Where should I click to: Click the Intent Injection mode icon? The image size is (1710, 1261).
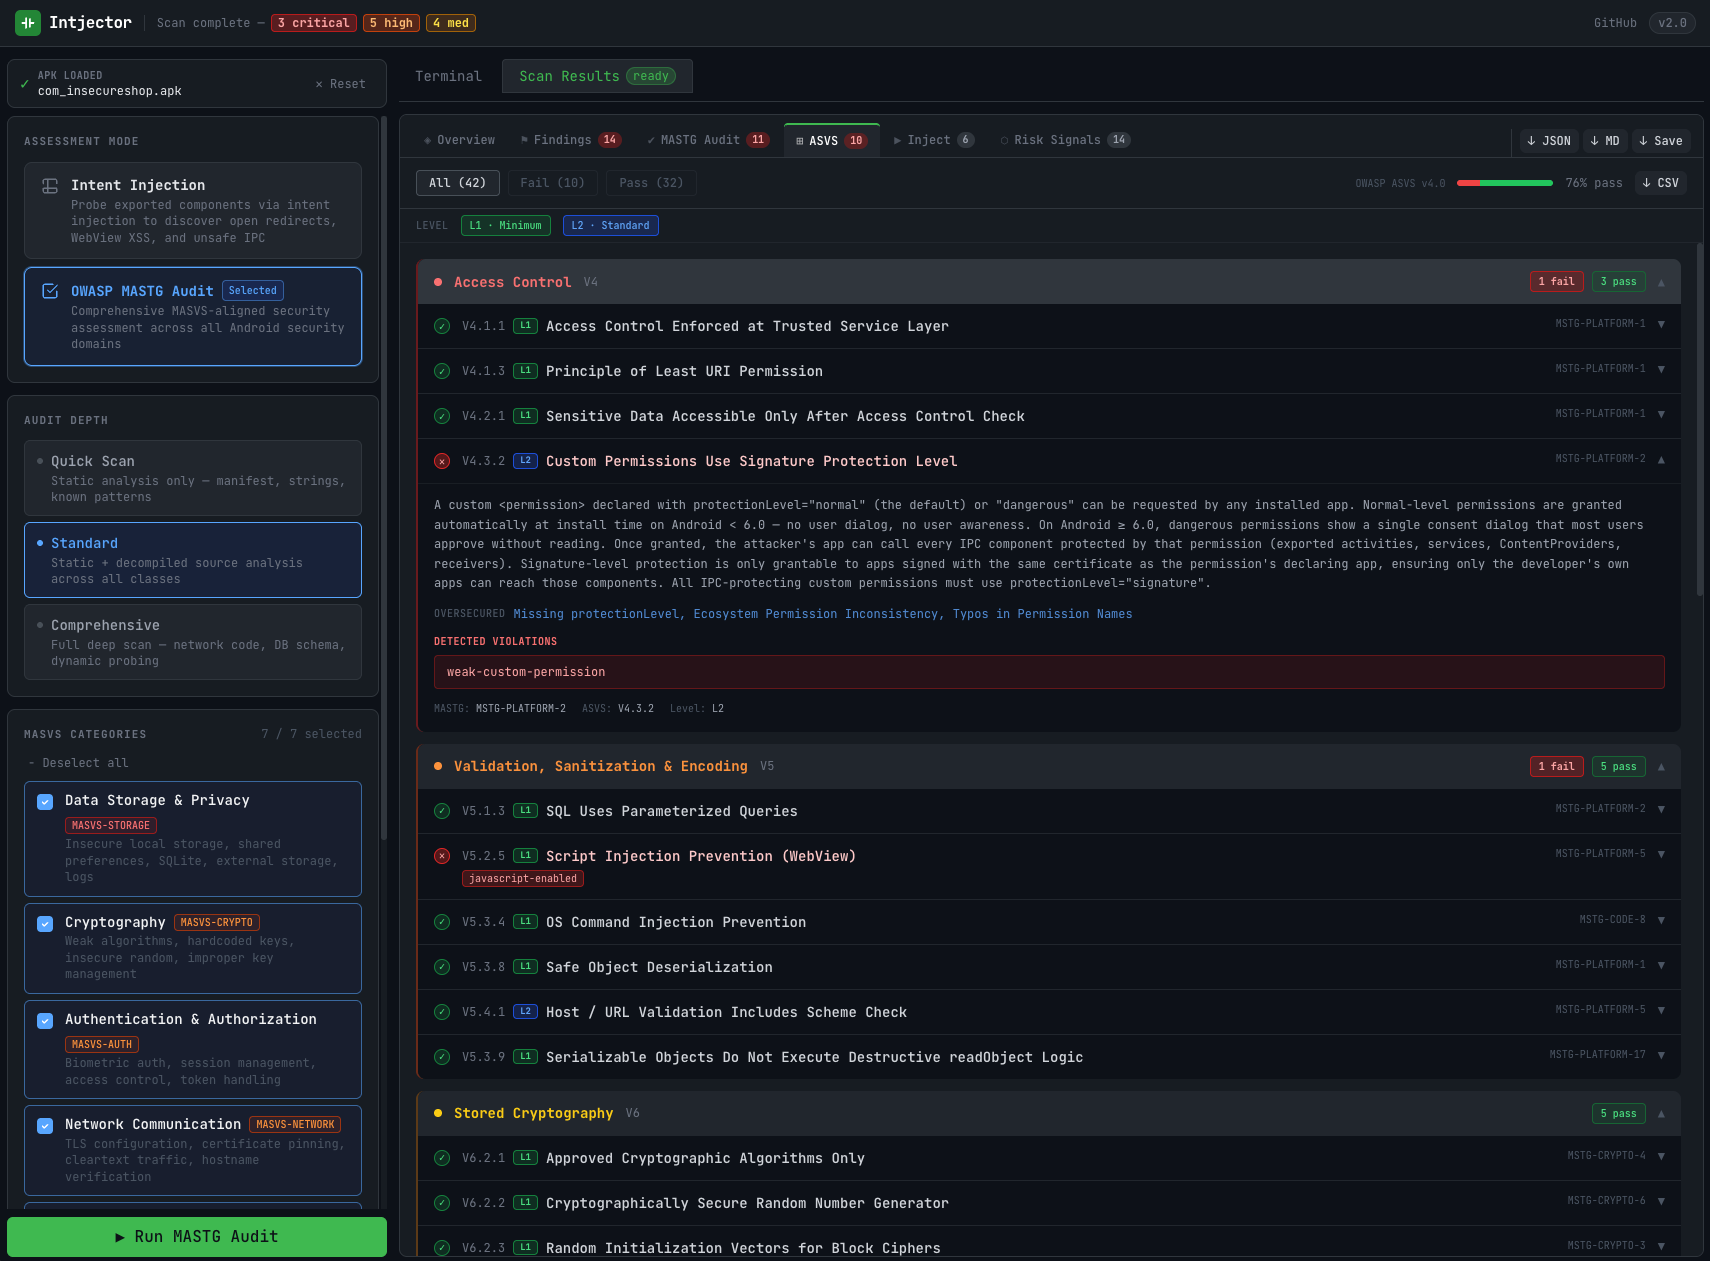point(50,186)
